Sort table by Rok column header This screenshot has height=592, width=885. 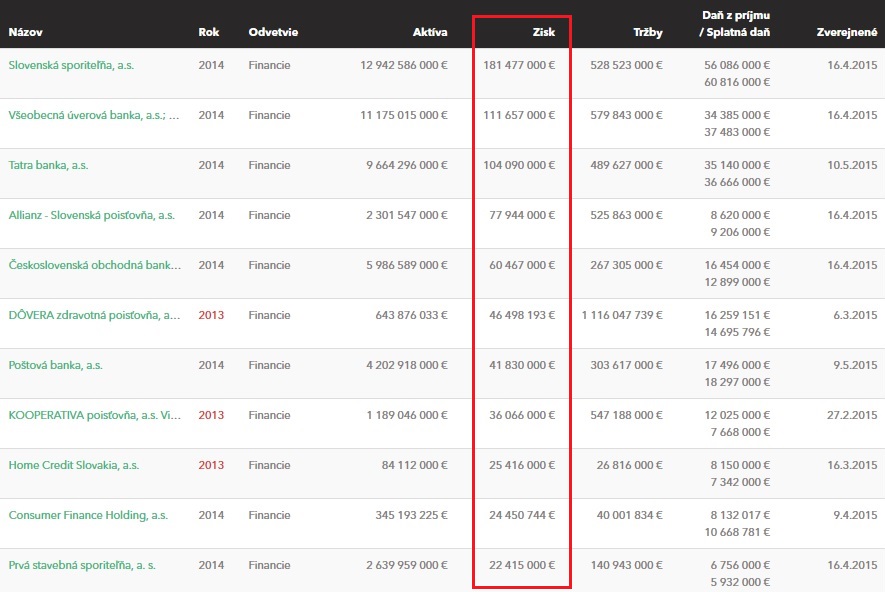point(209,32)
